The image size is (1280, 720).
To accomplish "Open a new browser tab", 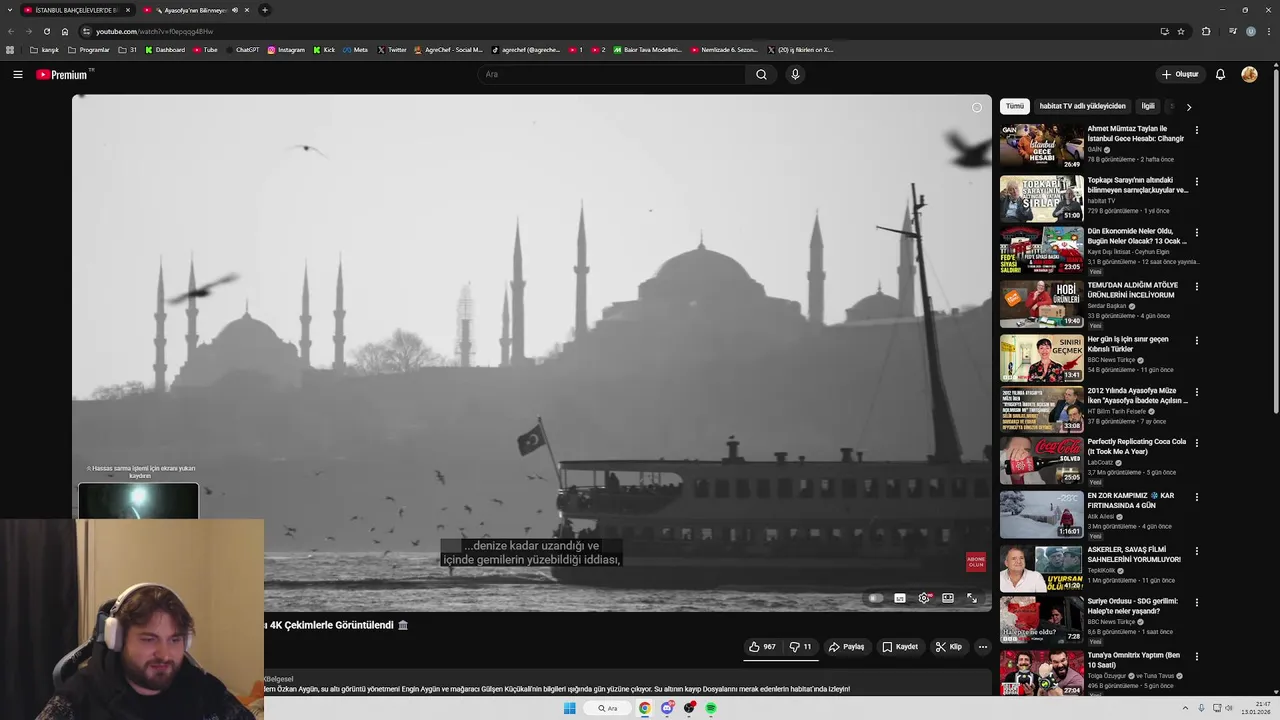I will (264, 10).
